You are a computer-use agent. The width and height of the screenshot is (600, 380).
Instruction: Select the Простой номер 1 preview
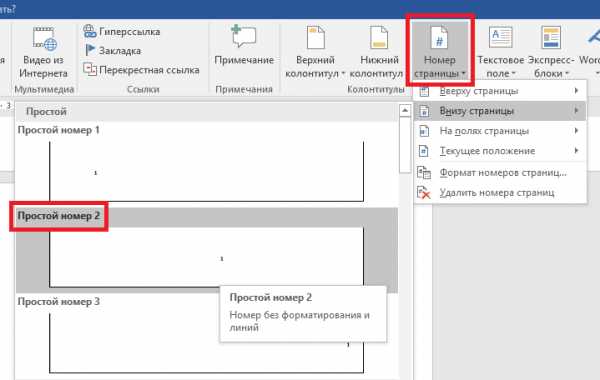pos(207,164)
